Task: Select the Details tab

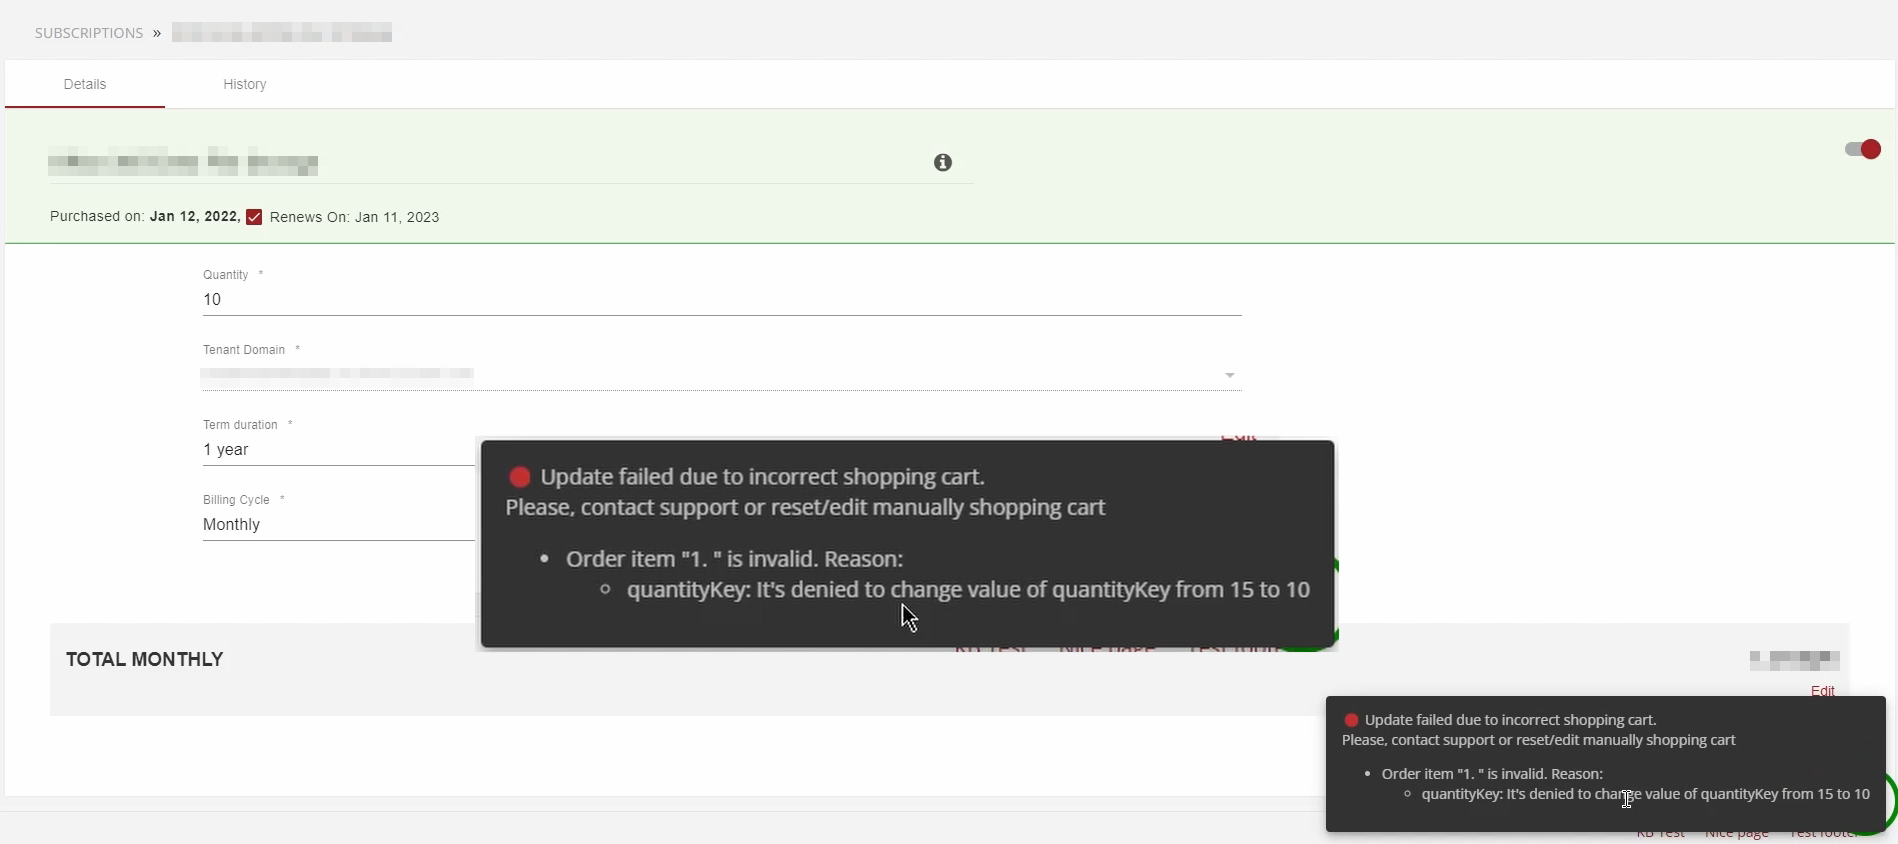Action: coord(85,84)
